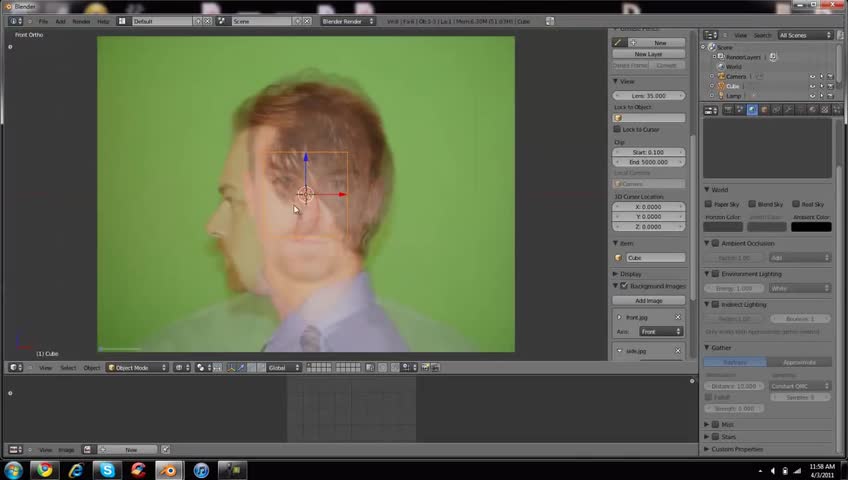The image size is (848, 480).
Task: Click the New Layer button
Action: tap(648, 54)
